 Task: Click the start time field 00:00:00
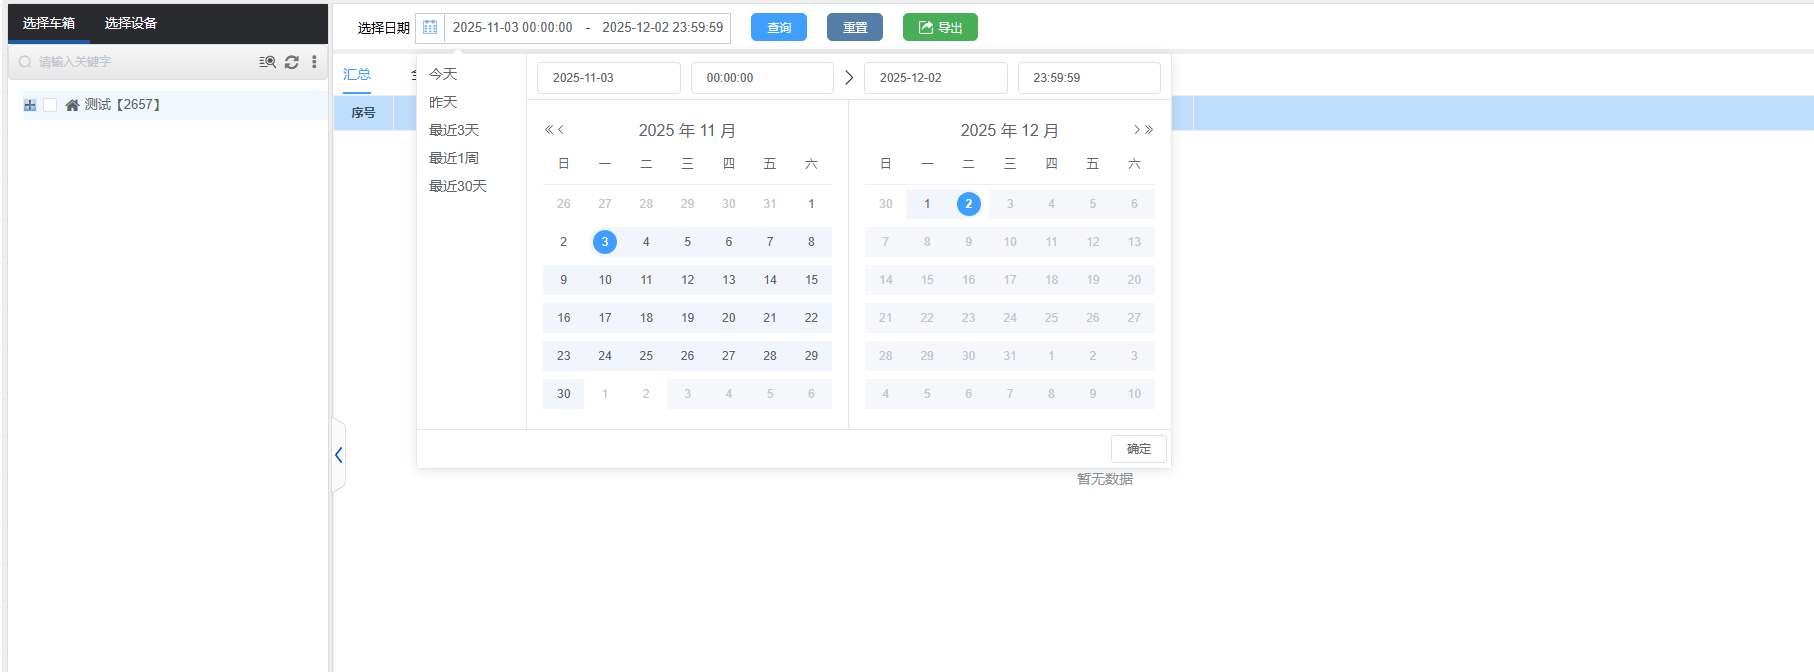[761, 78]
